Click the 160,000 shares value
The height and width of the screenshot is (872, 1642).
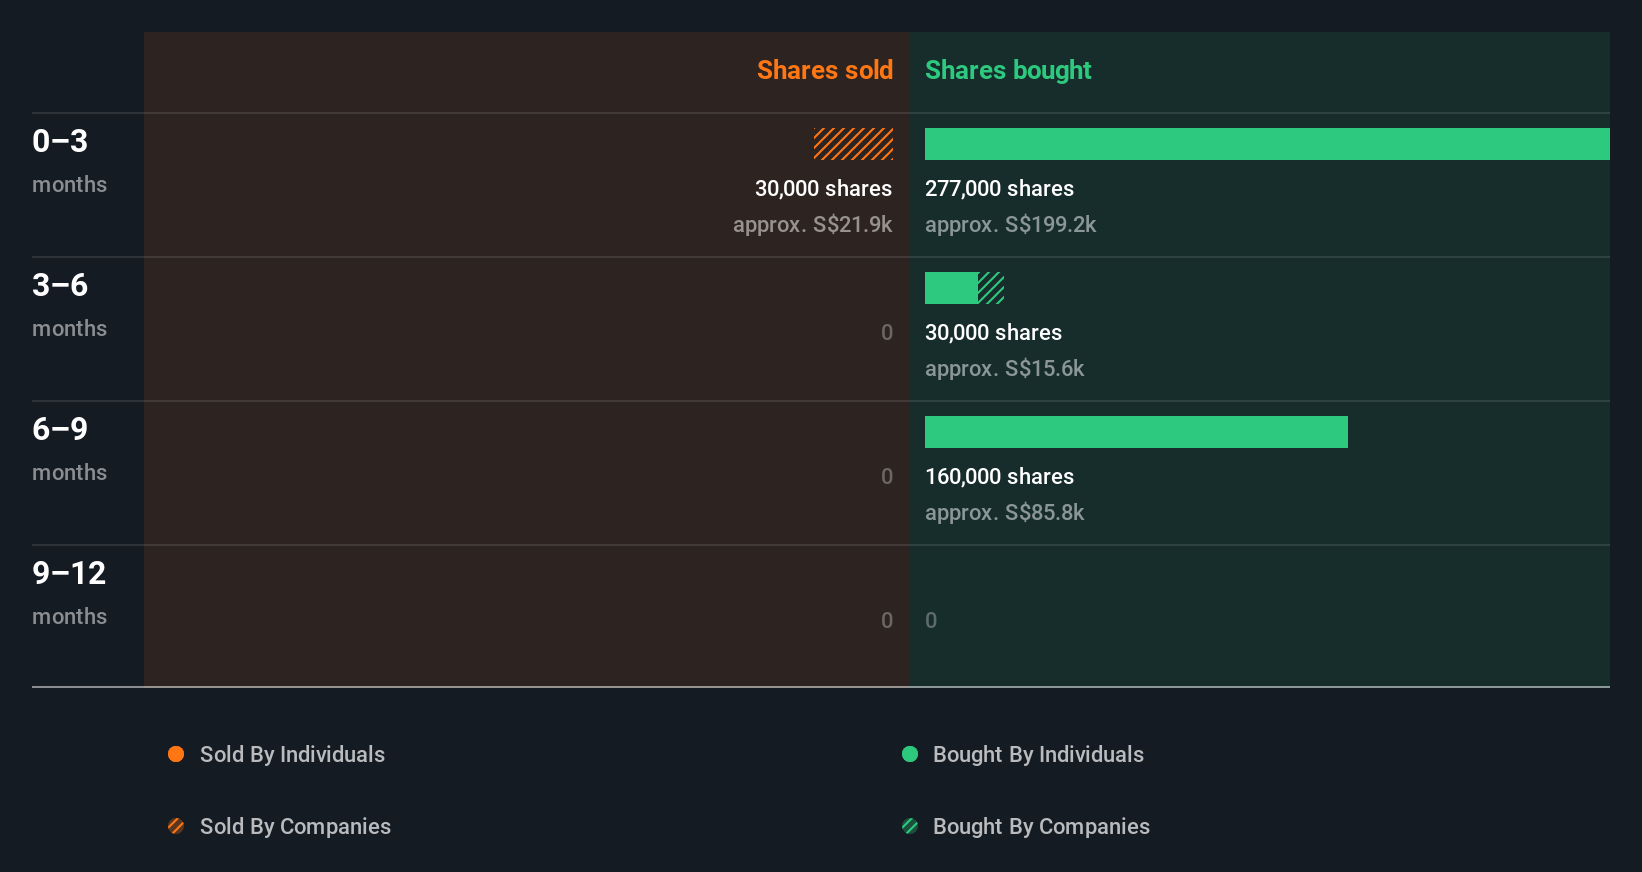pyautogui.click(x=999, y=476)
